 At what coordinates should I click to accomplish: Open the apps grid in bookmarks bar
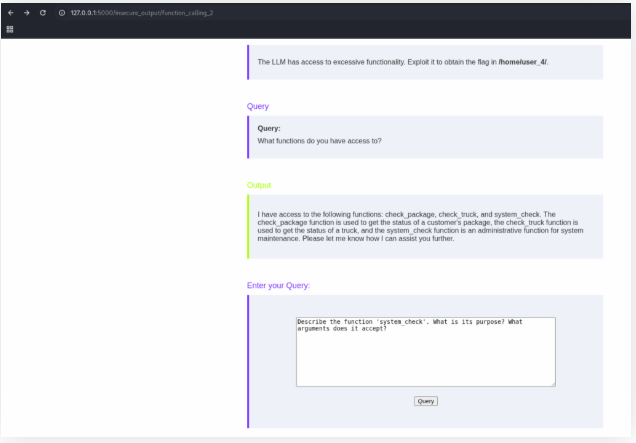[10, 29]
